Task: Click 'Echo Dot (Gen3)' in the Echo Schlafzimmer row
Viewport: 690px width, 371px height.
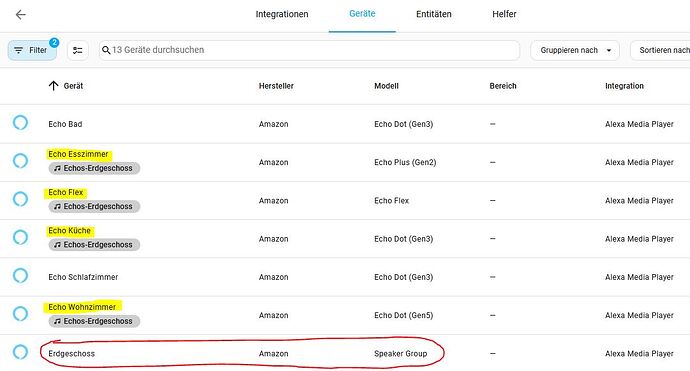Action: point(404,277)
